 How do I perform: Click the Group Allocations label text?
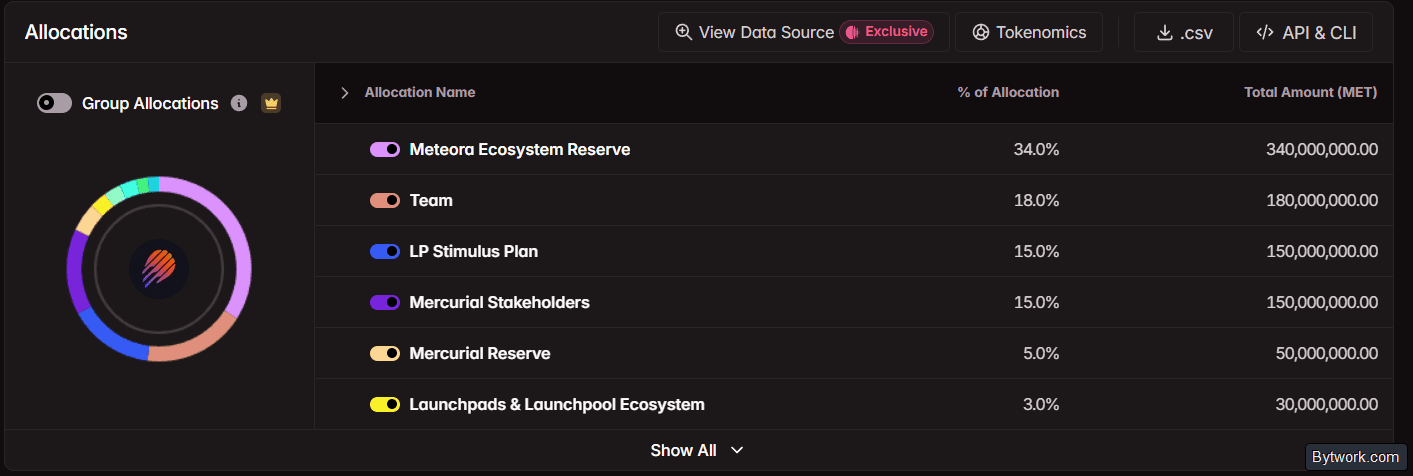(x=150, y=103)
